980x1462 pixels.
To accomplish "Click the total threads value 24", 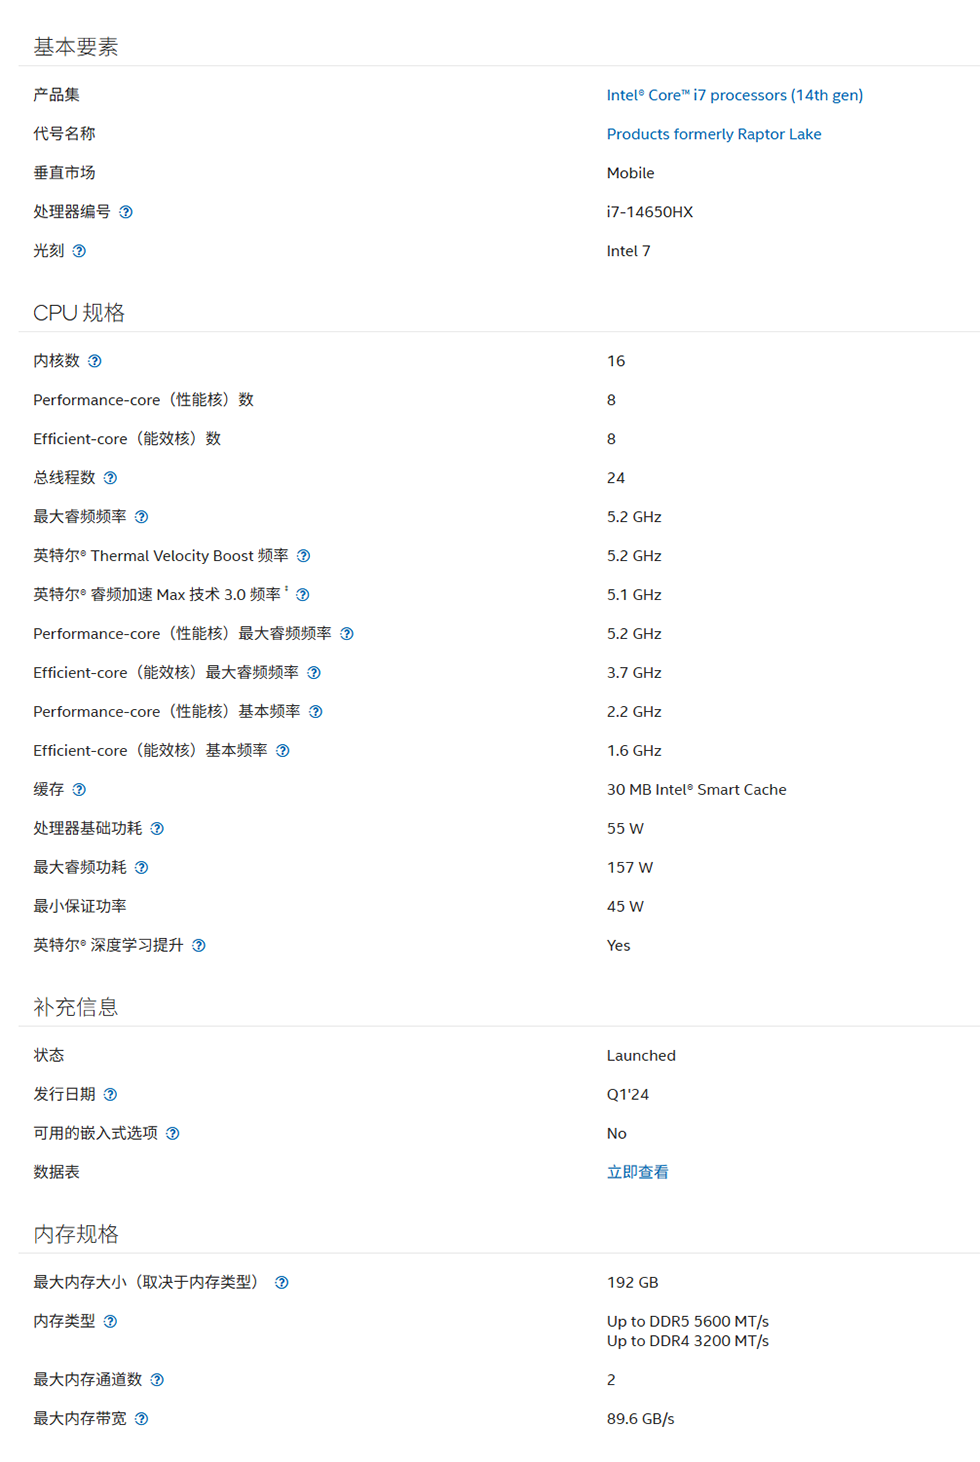I will 616,478.
